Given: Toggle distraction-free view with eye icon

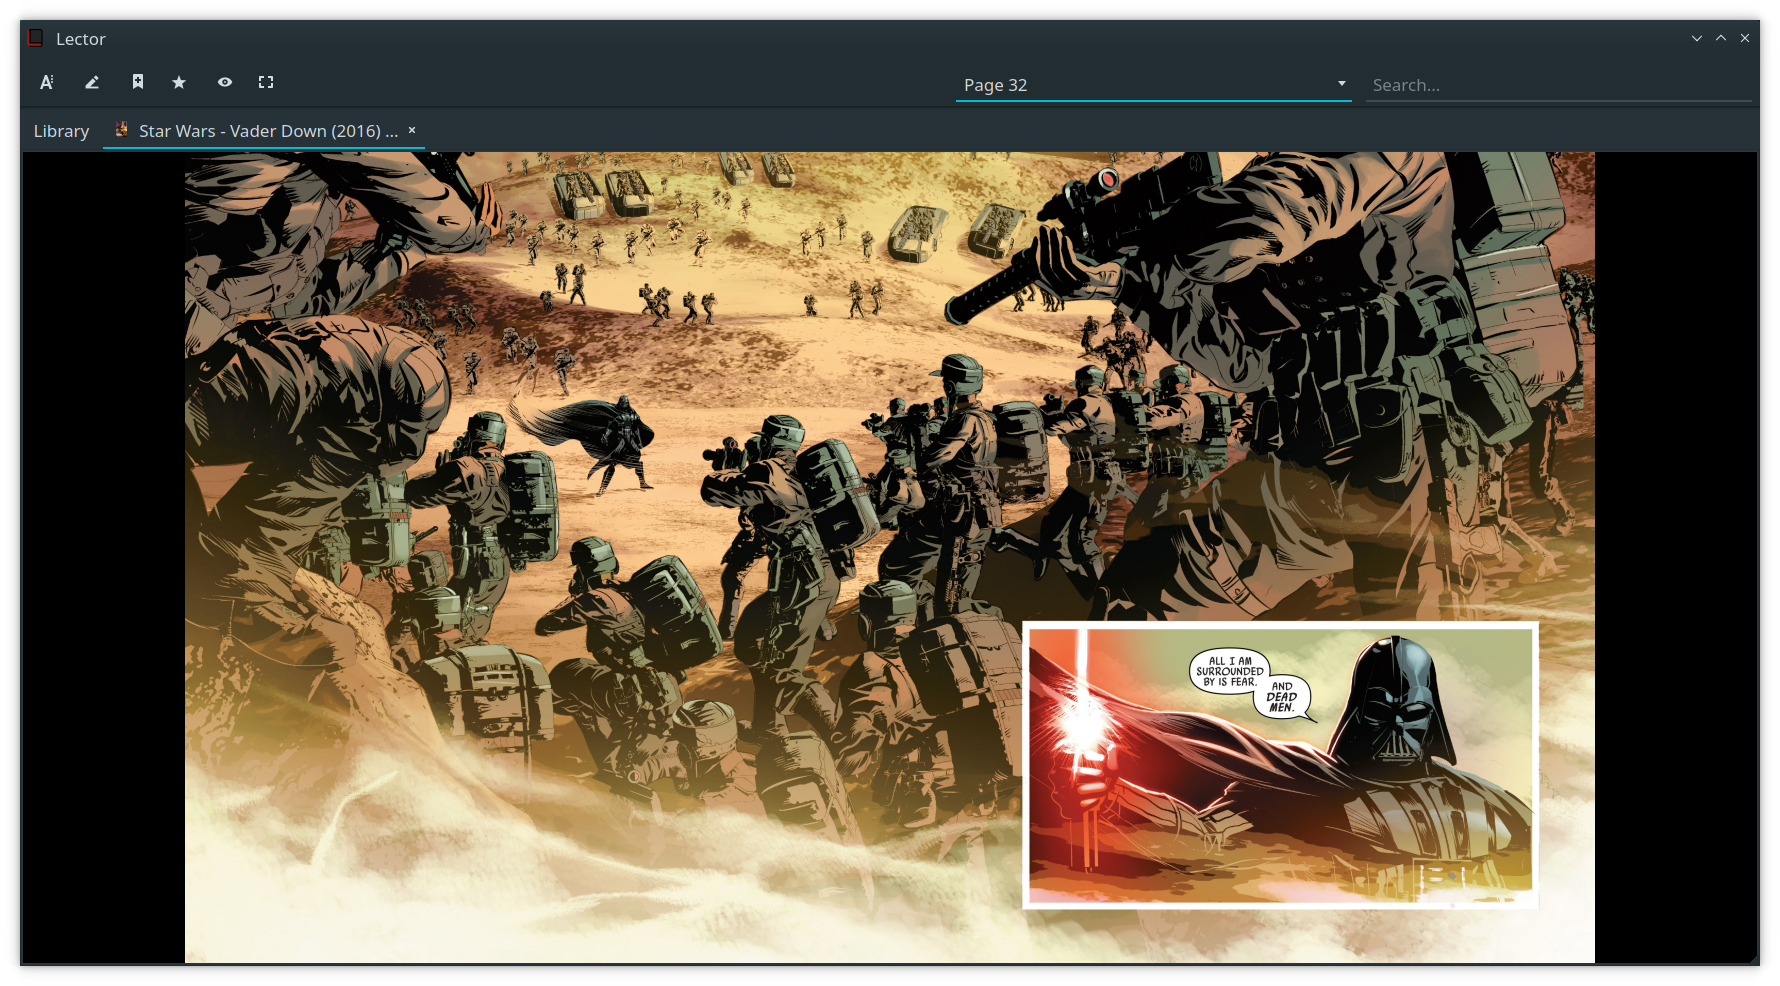Looking at the screenshot, I should pyautogui.click(x=225, y=83).
